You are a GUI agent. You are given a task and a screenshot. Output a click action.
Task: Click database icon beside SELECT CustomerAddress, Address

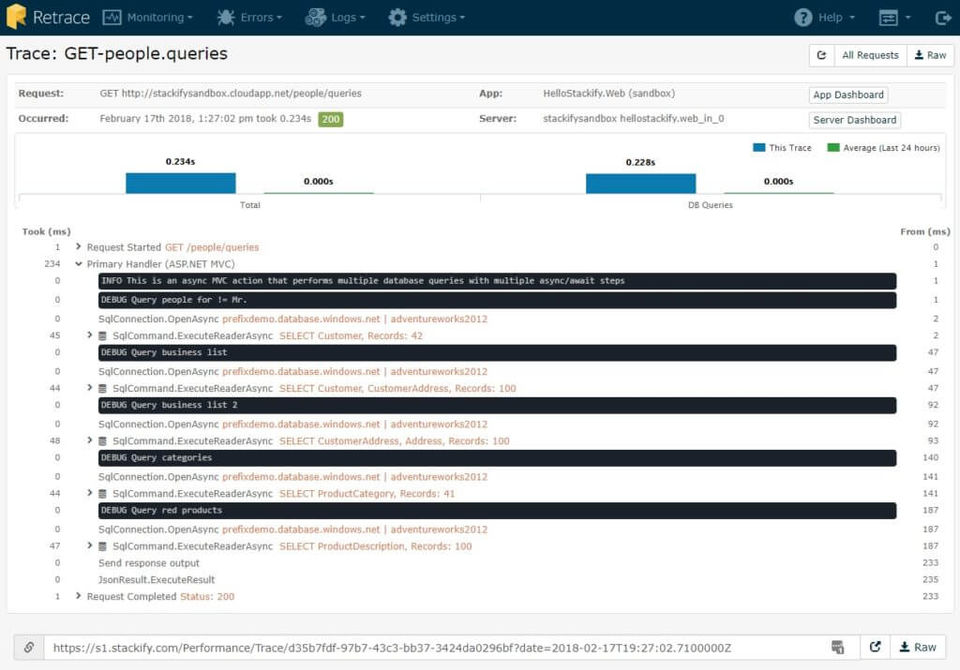[103, 442]
